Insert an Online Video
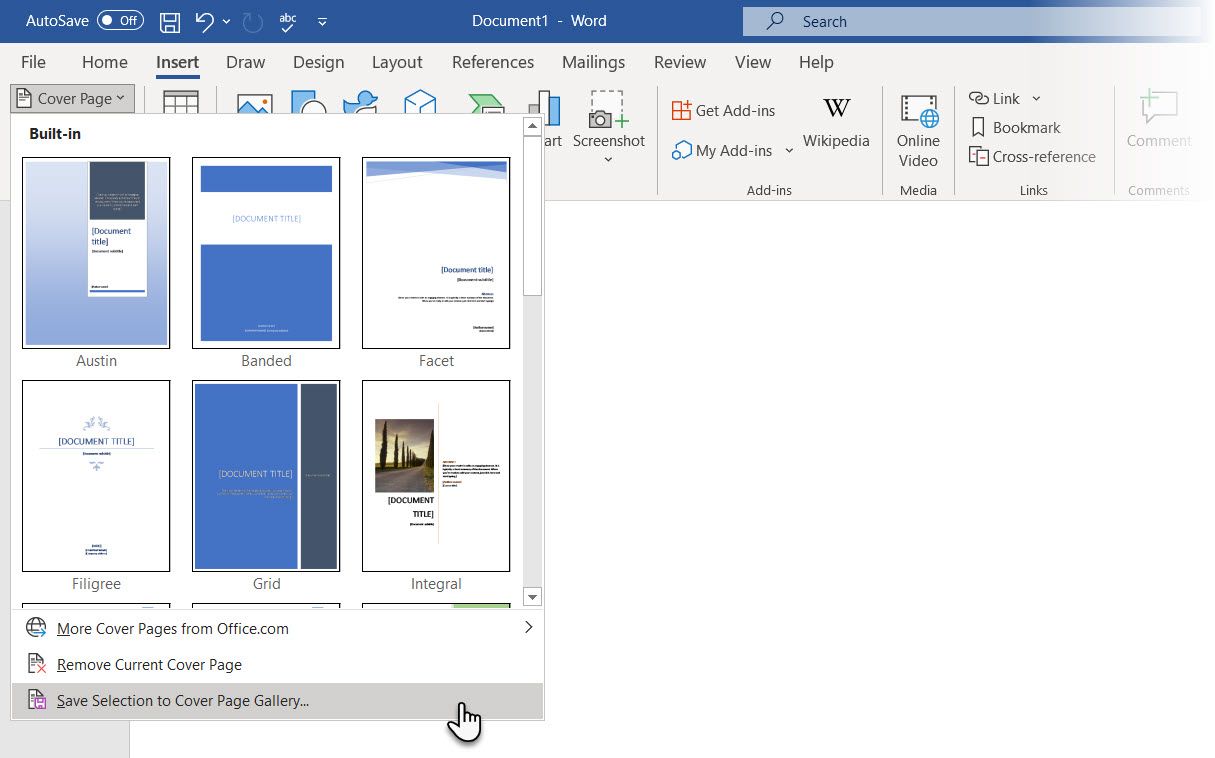The width and height of the screenshot is (1215, 758). pos(918,132)
